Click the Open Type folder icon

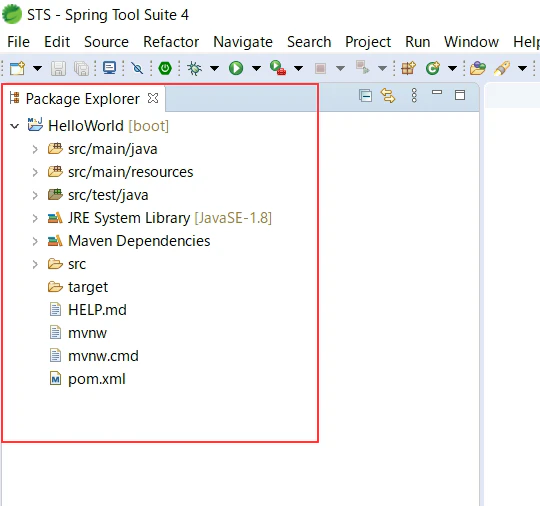tap(478, 68)
